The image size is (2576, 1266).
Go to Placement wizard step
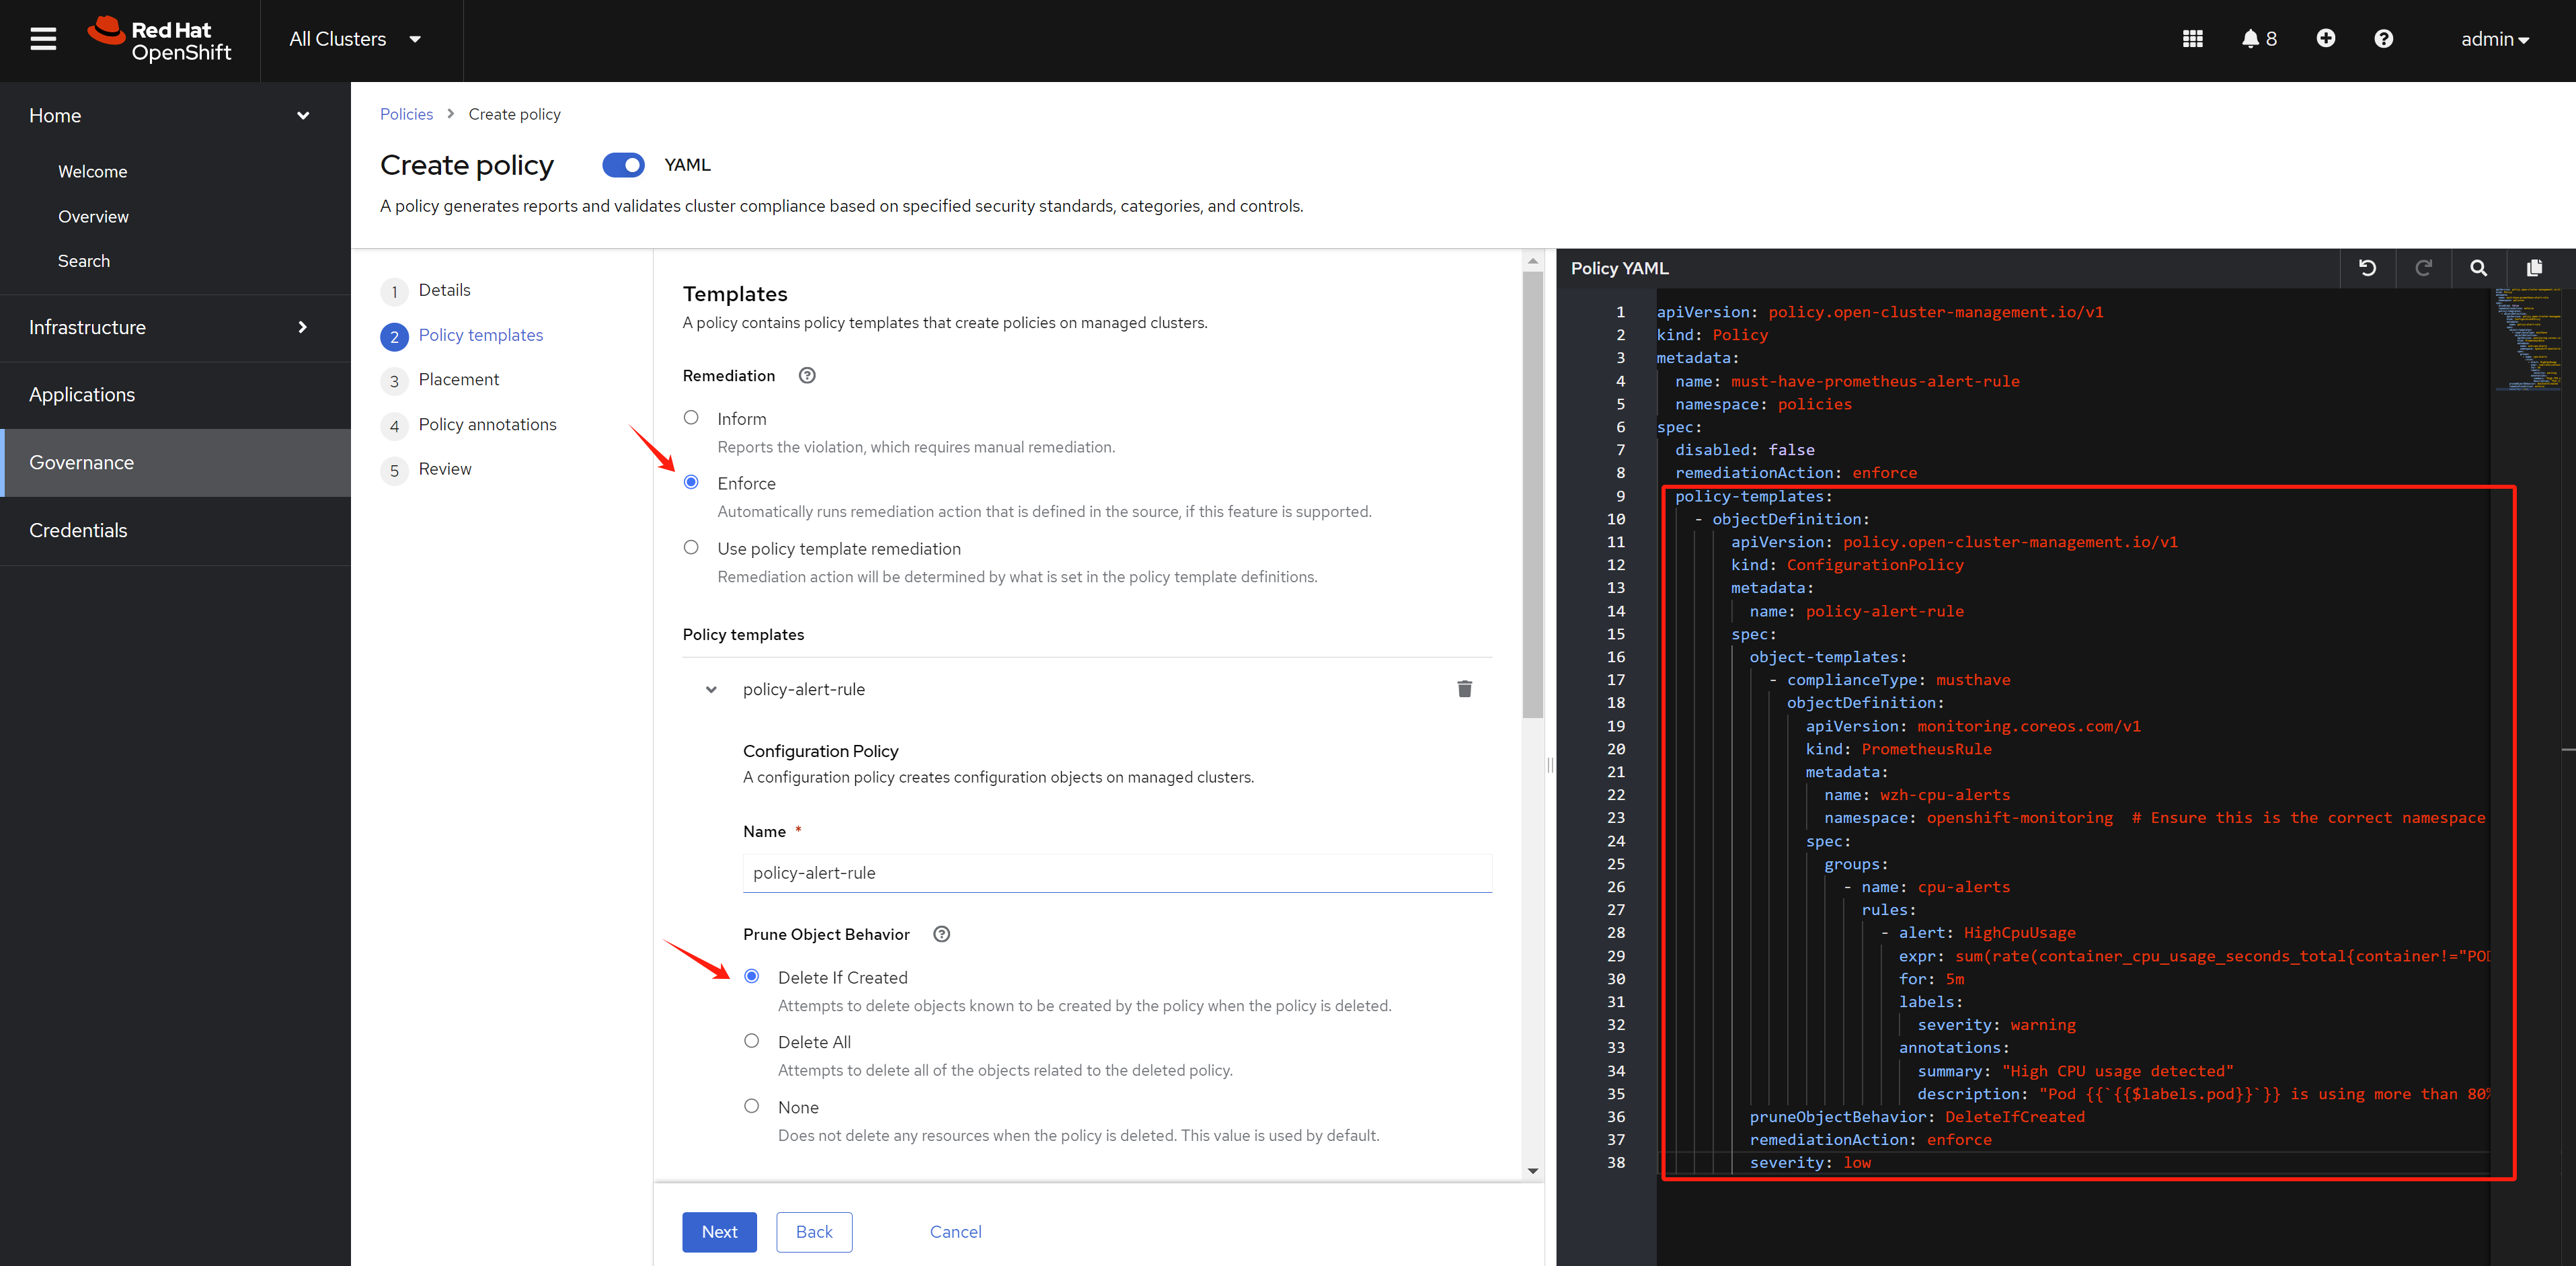click(x=458, y=380)
